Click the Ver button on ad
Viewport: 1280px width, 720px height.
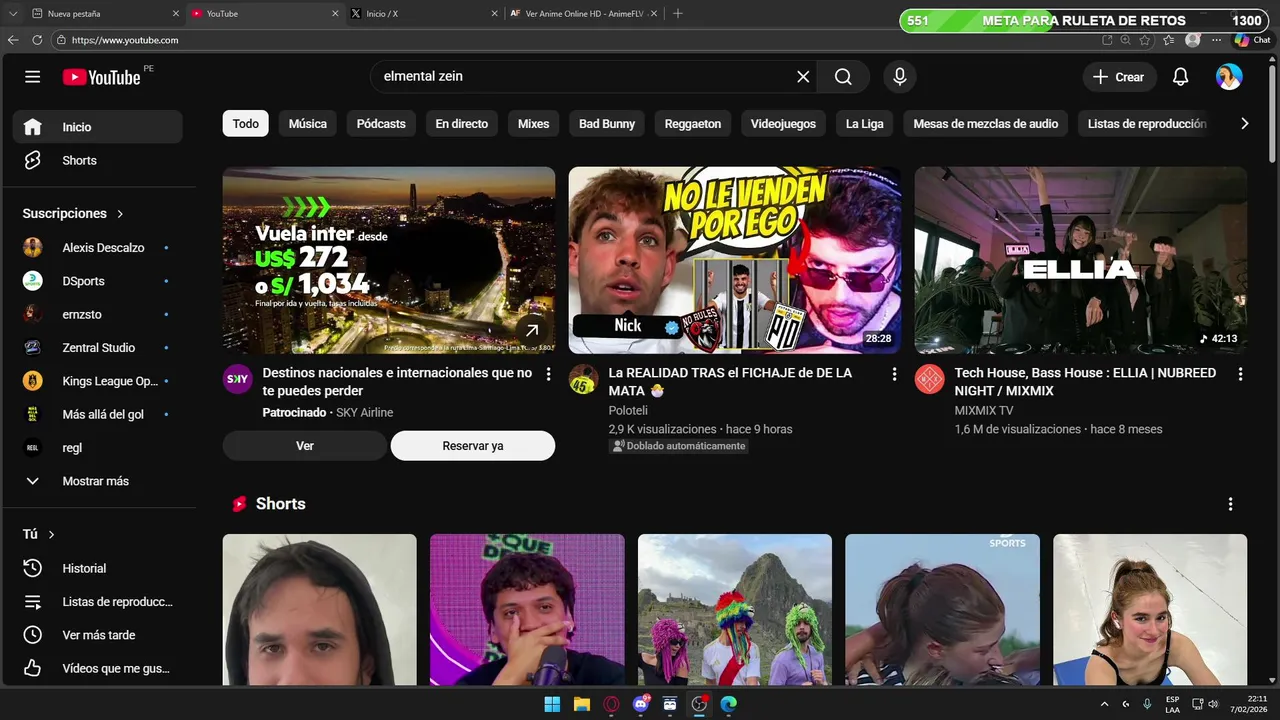coord(305,446)
